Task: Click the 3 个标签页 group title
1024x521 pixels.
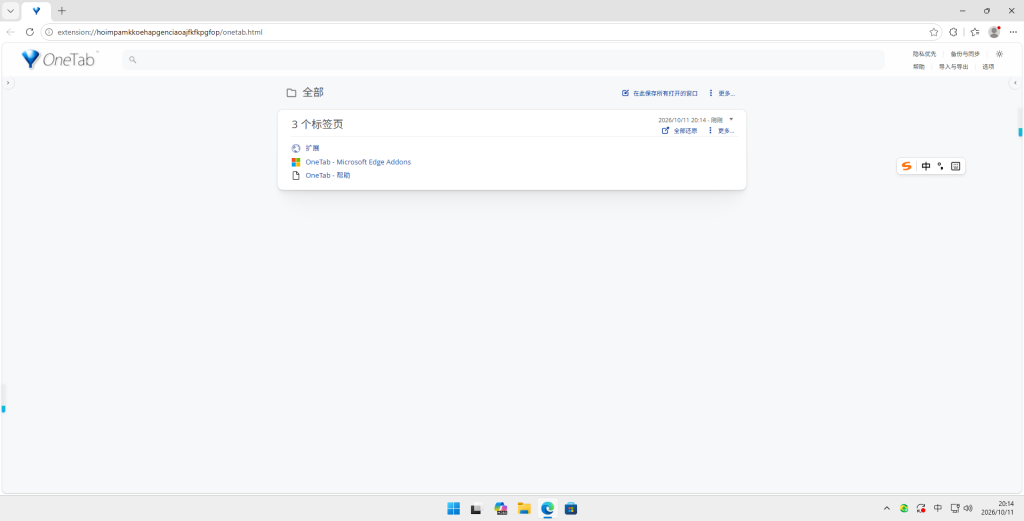Action: (x=317, y=124)
